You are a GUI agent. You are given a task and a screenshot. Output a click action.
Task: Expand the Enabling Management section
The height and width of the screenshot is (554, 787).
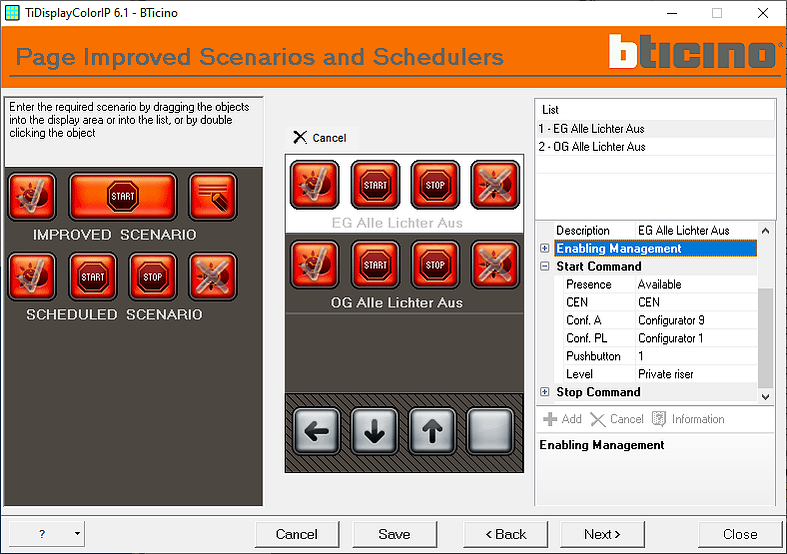(545, 248)
